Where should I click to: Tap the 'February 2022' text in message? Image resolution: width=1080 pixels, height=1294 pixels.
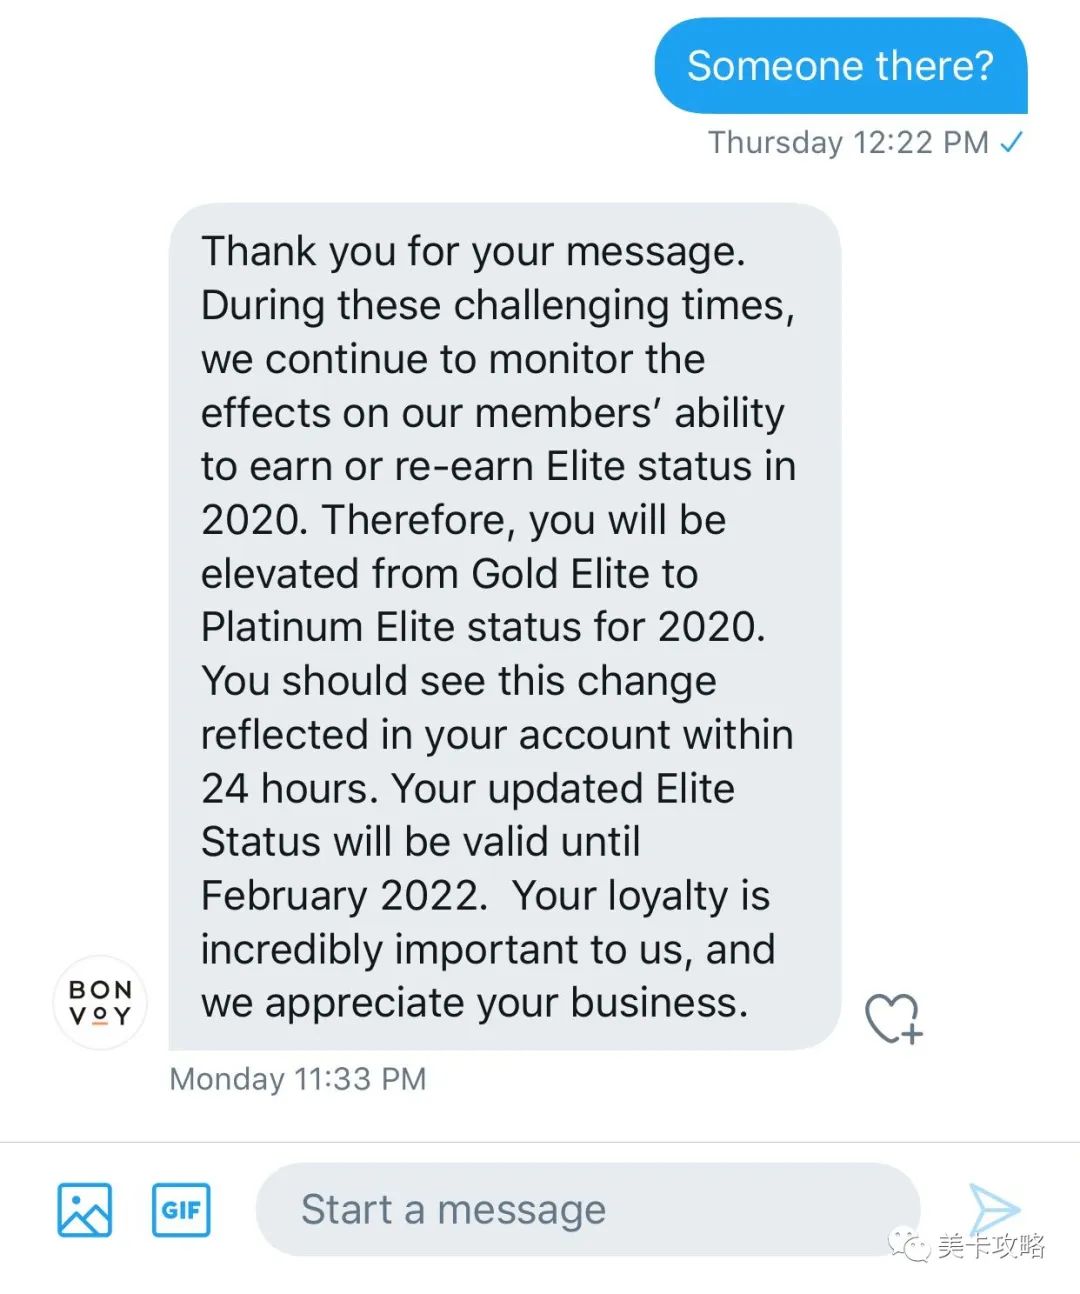(342, 895)
